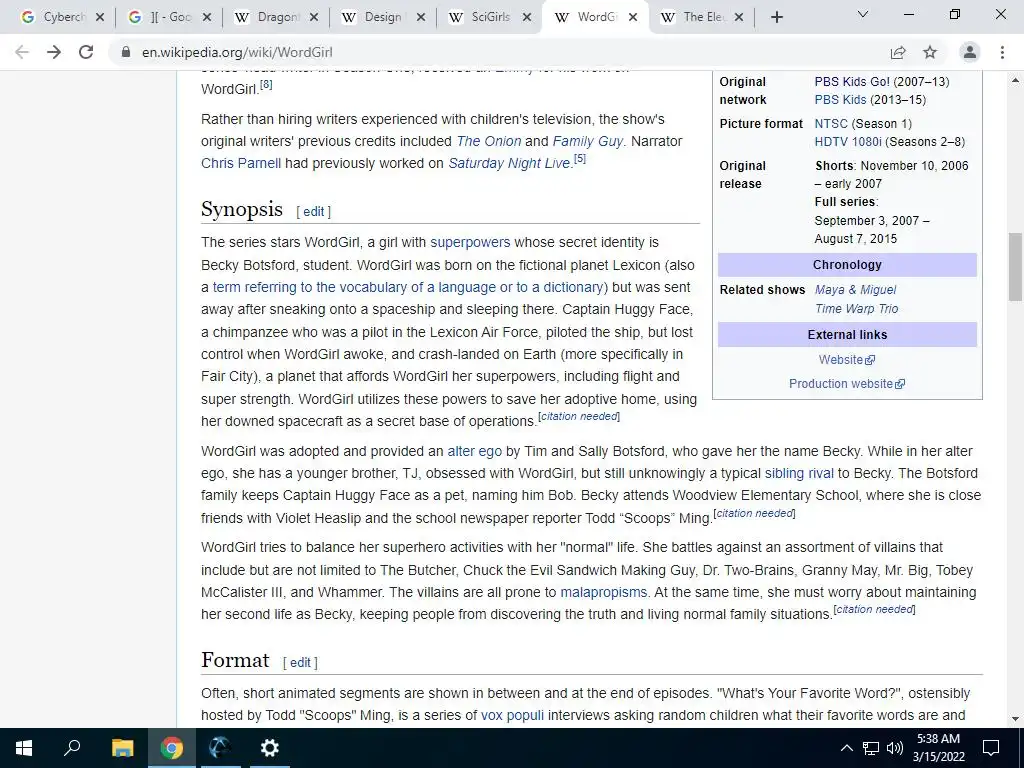This screenshot has width=1024, height=768.
Task: Open Windows taskbar search
Action: (72, 748)
